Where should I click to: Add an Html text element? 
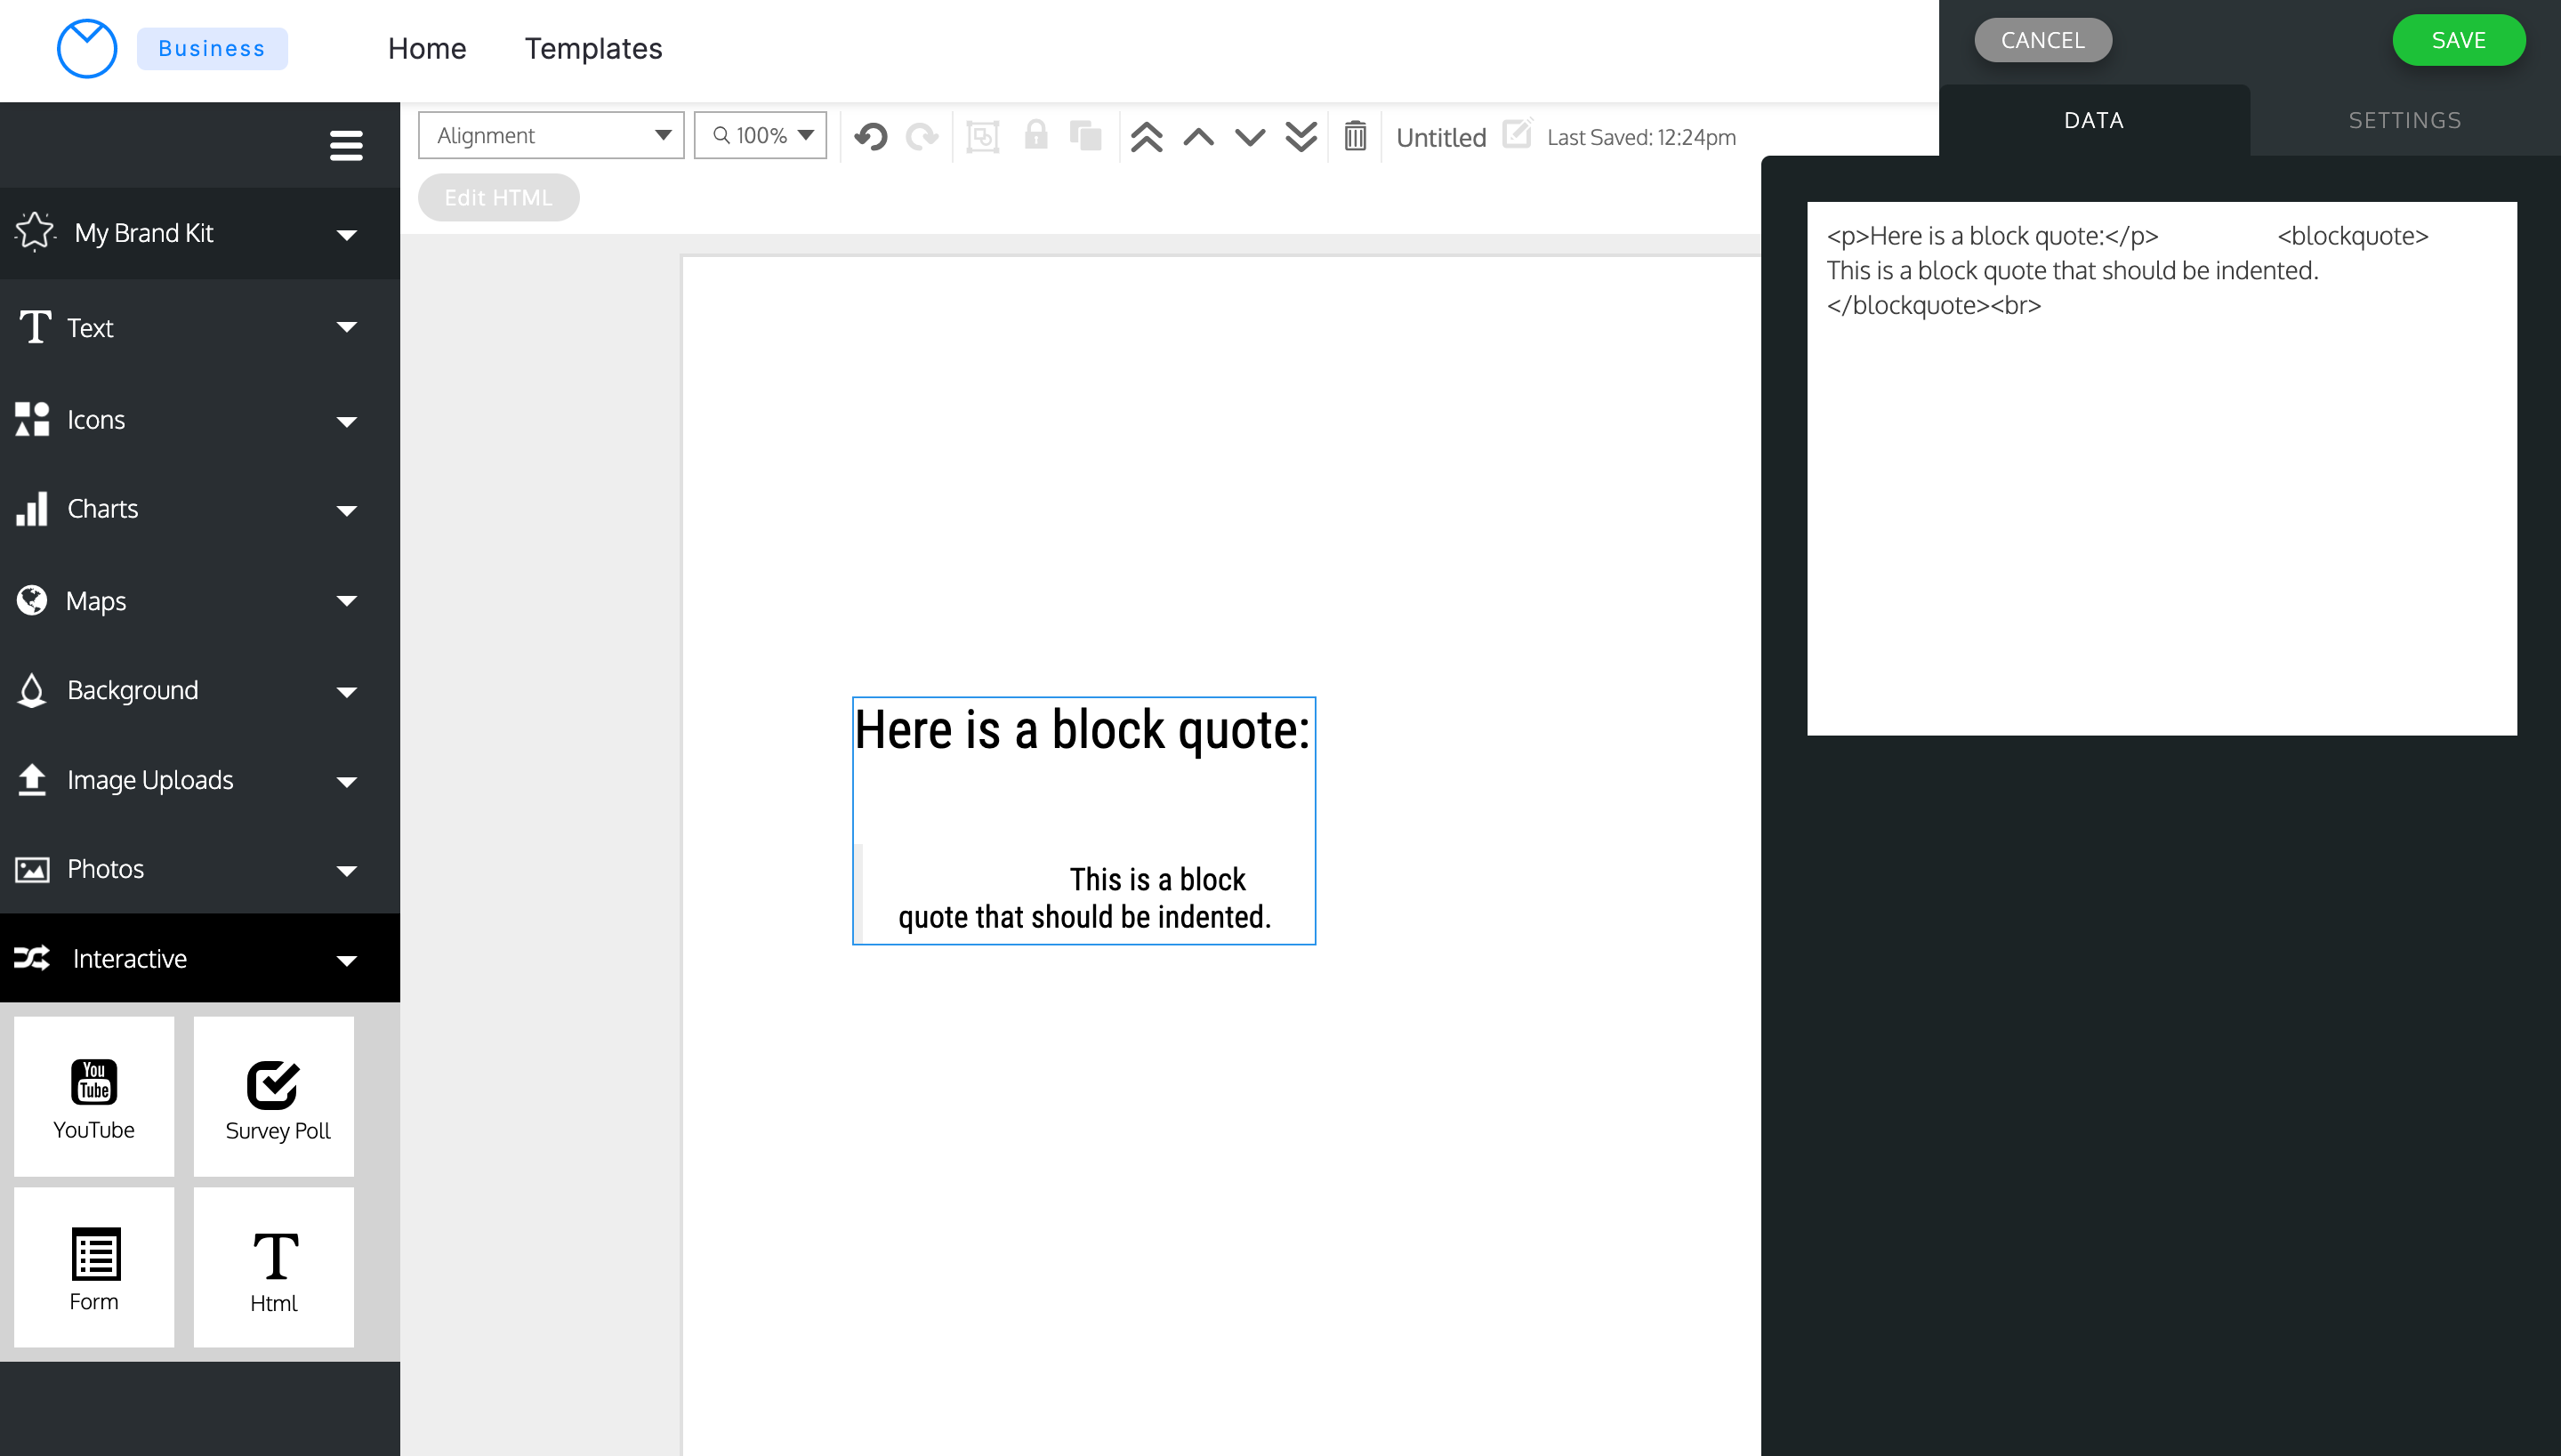tap(274, 1268)
